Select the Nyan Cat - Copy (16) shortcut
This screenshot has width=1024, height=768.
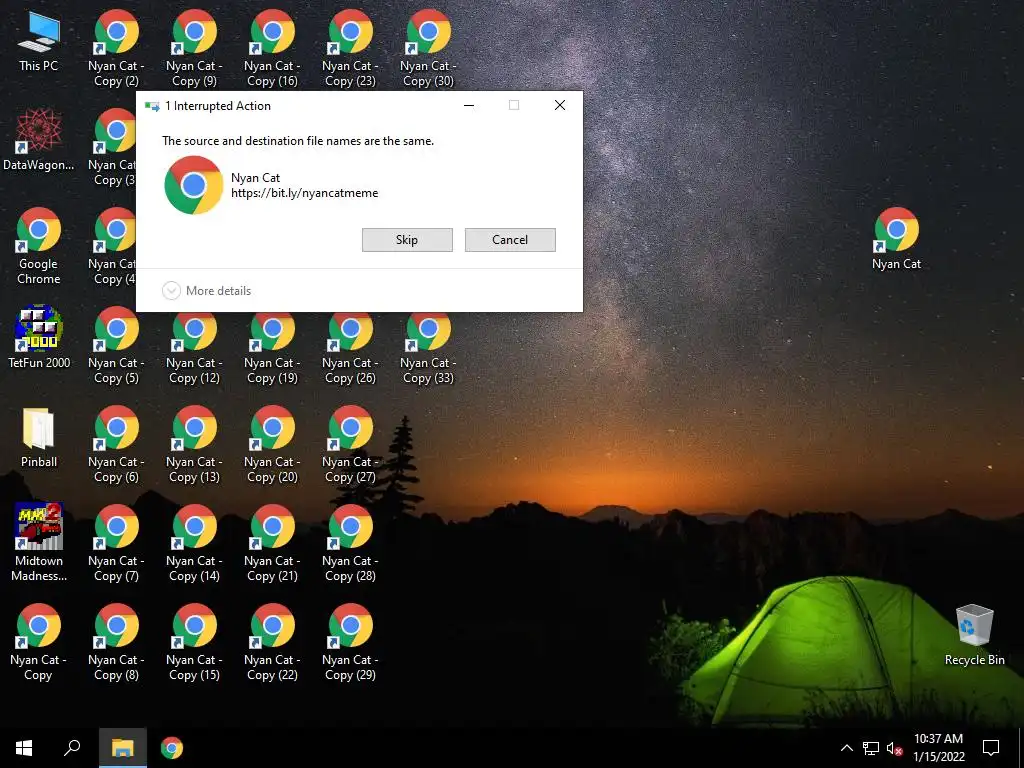272,48
